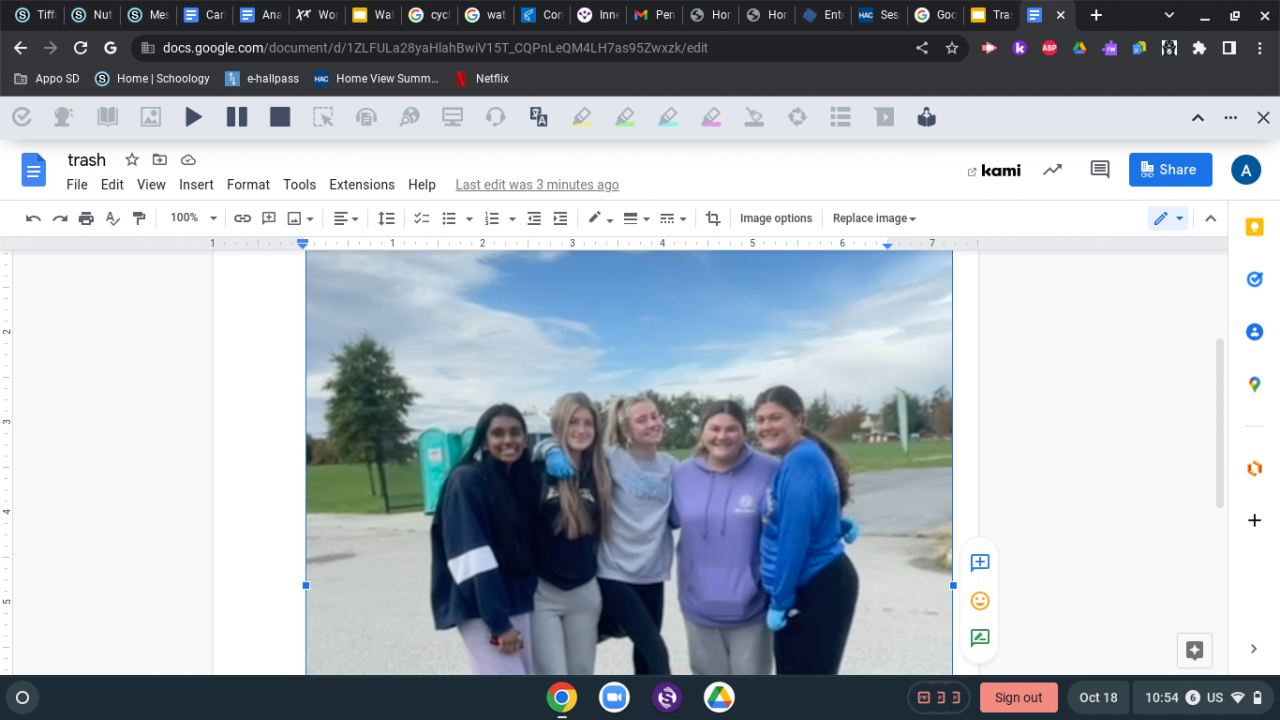The image size is (1280, 720).
Task: Toggle the checklist button
Action: coord(422,218)
